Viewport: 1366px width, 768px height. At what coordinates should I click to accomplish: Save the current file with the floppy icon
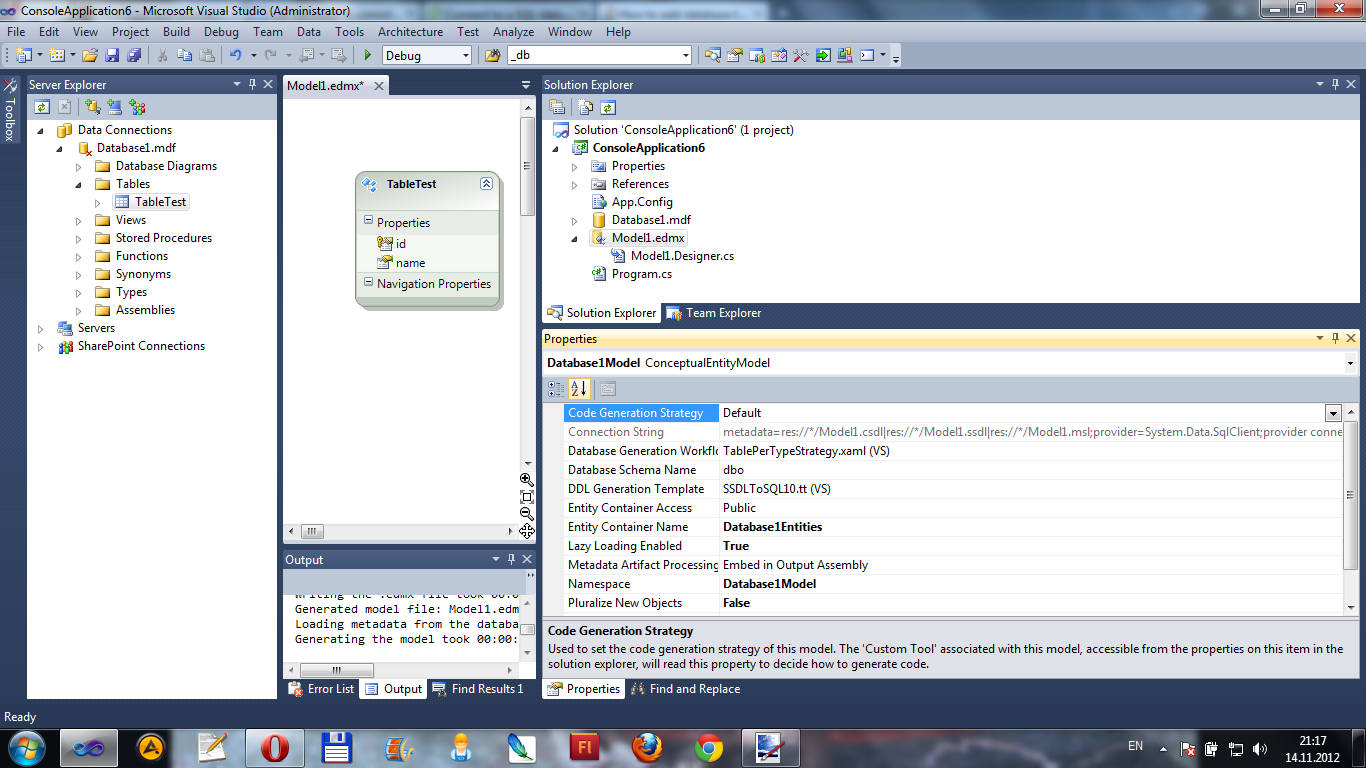tap(112, 56)
